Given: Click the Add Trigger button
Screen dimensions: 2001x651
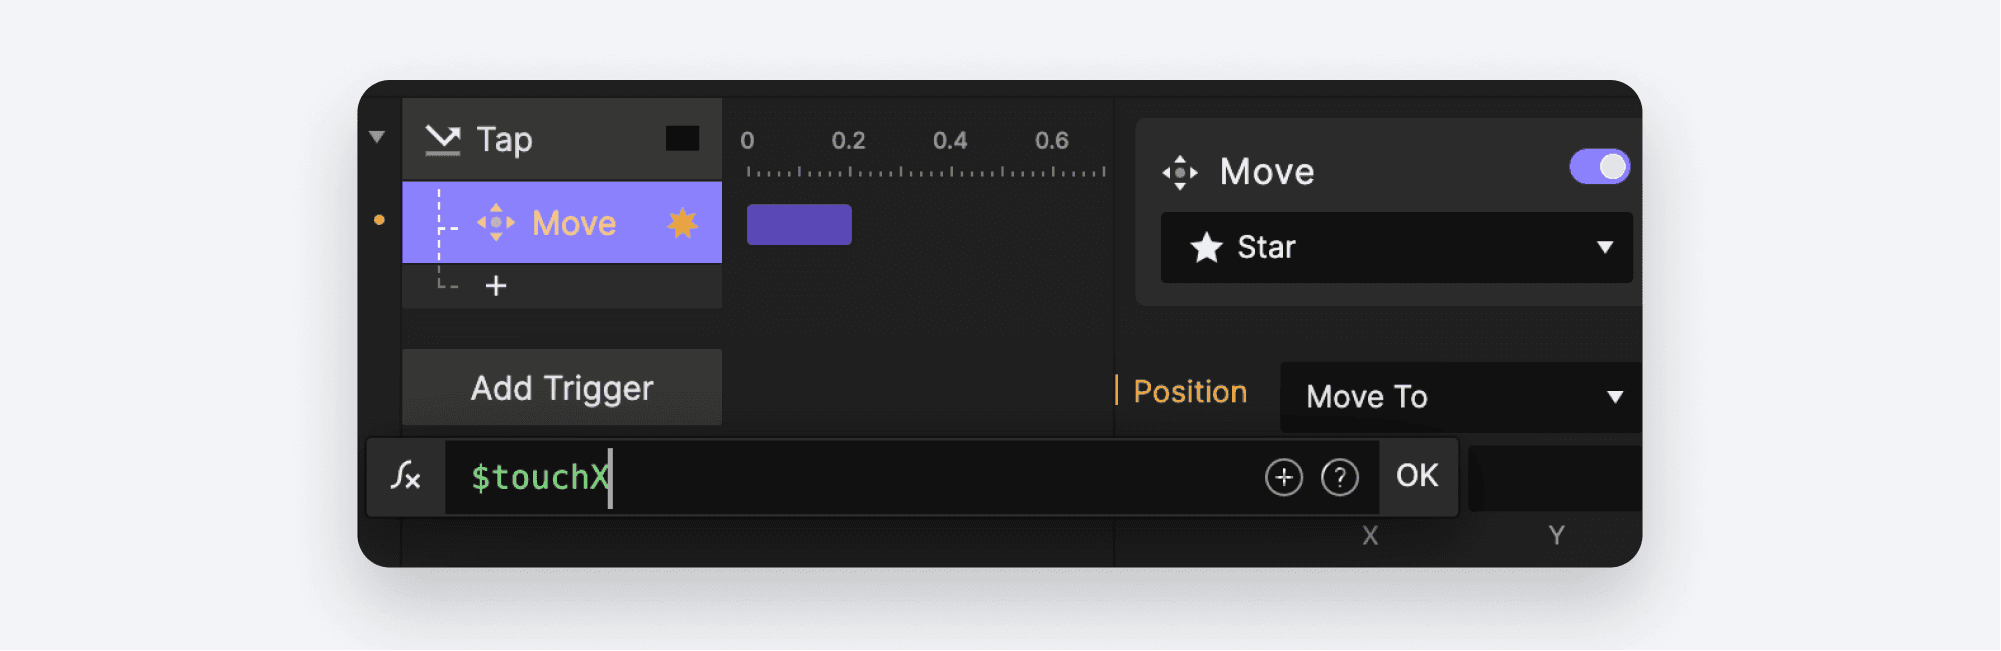Looking at the screenshot, I should click(x=562, y=387).
